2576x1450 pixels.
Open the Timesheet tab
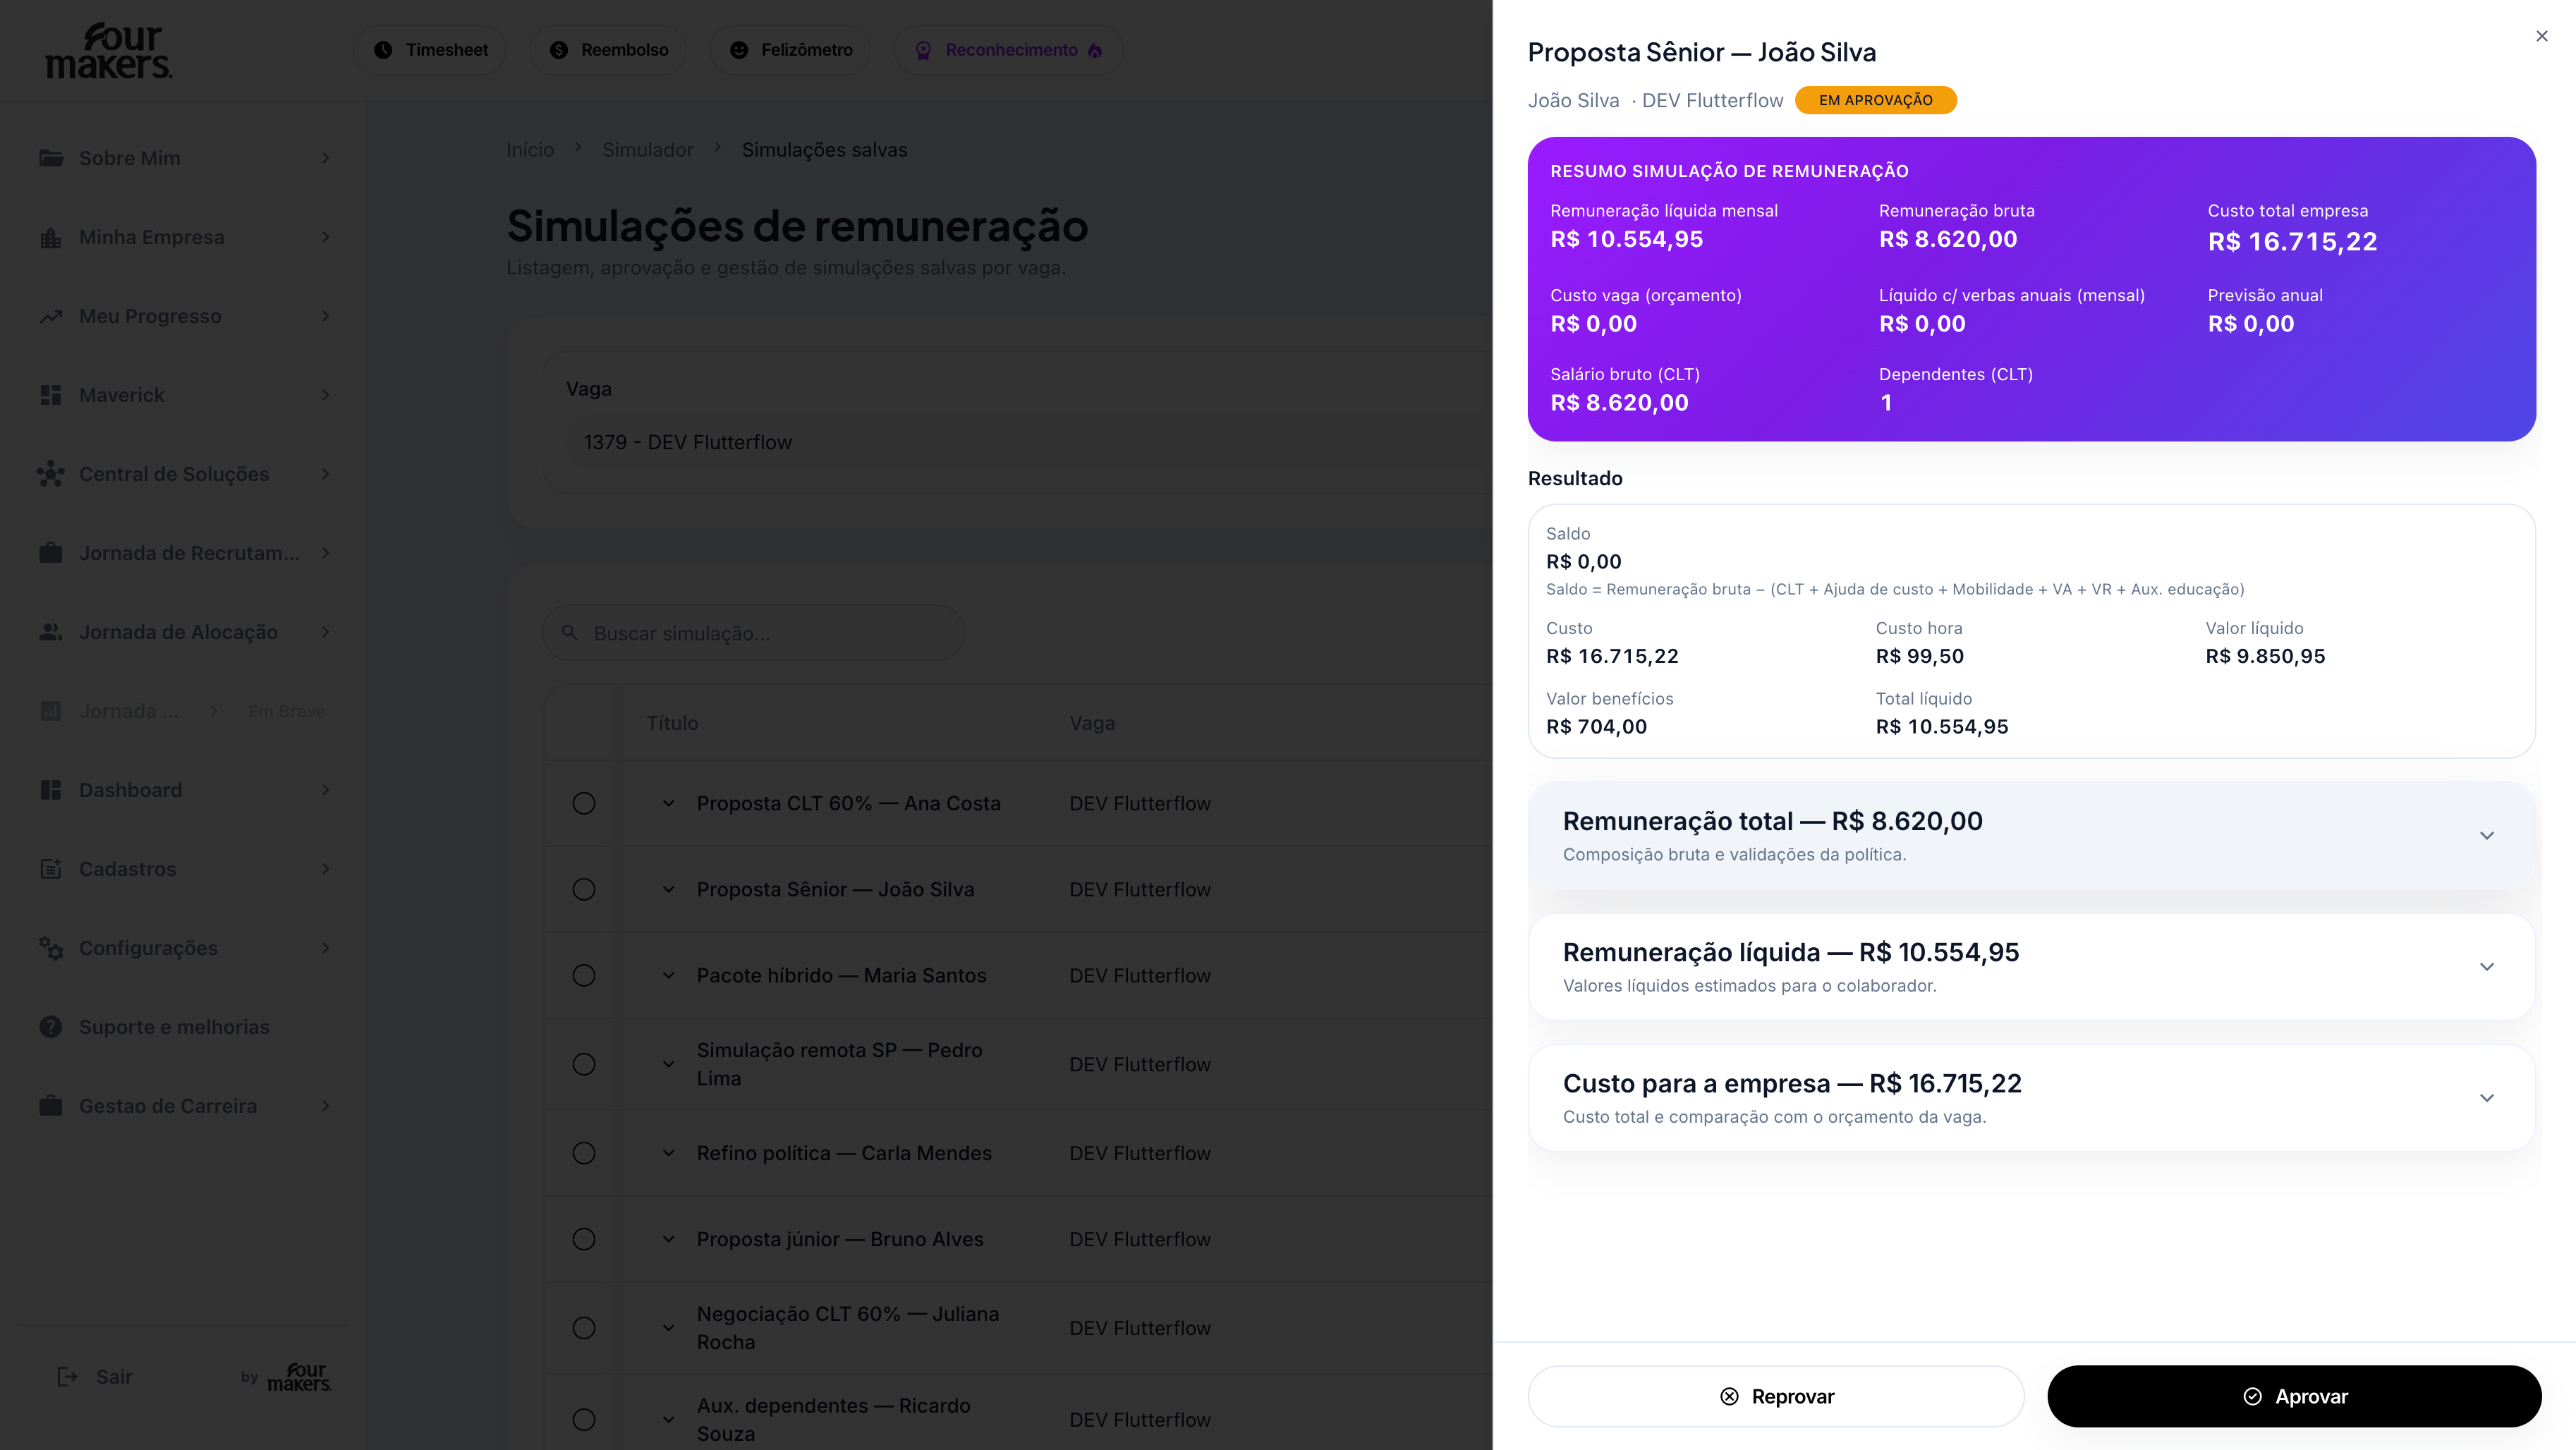(430, 50)
